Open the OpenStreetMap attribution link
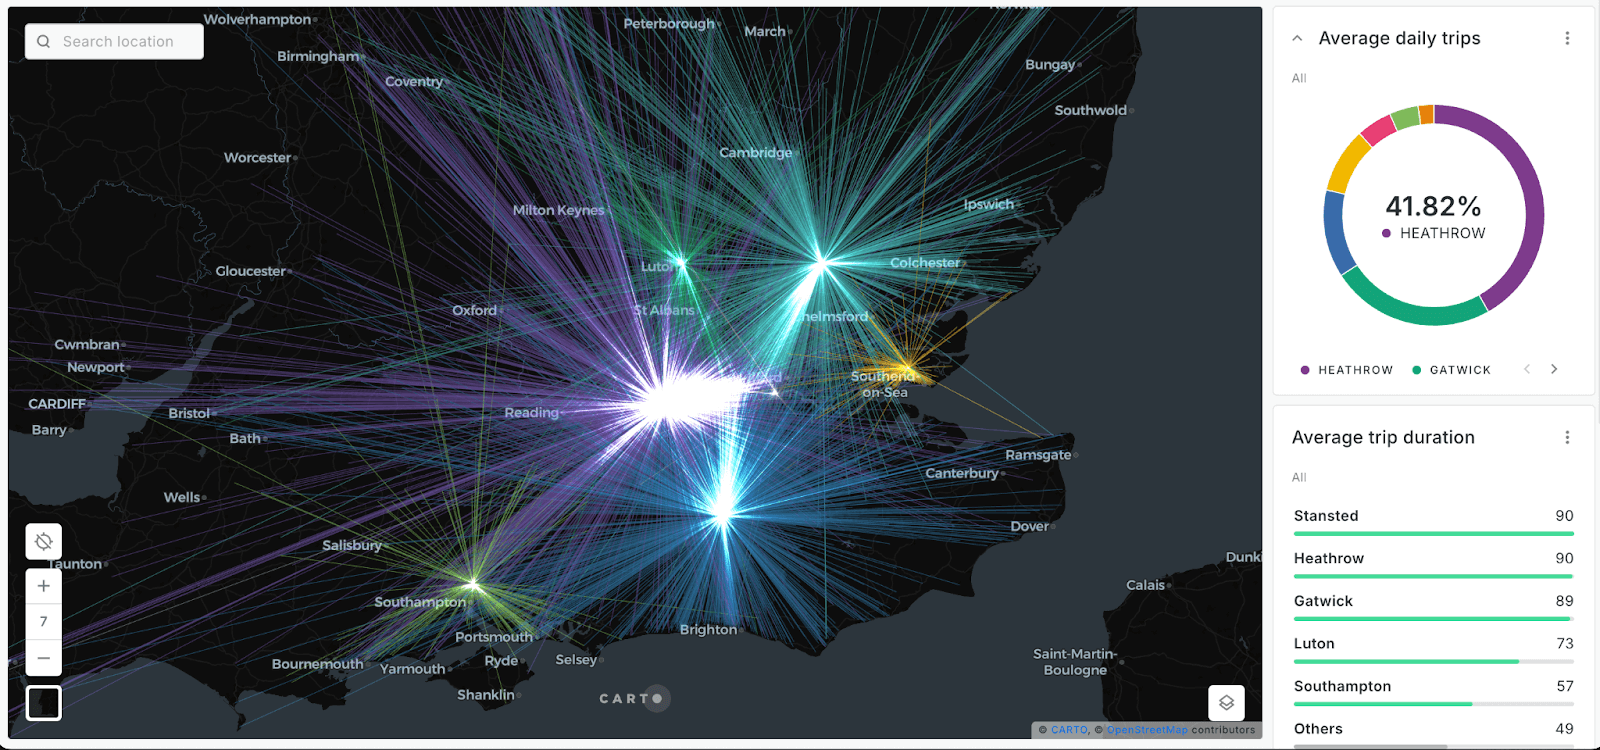The image size is (1600, 750). [x=1147, y=730]
